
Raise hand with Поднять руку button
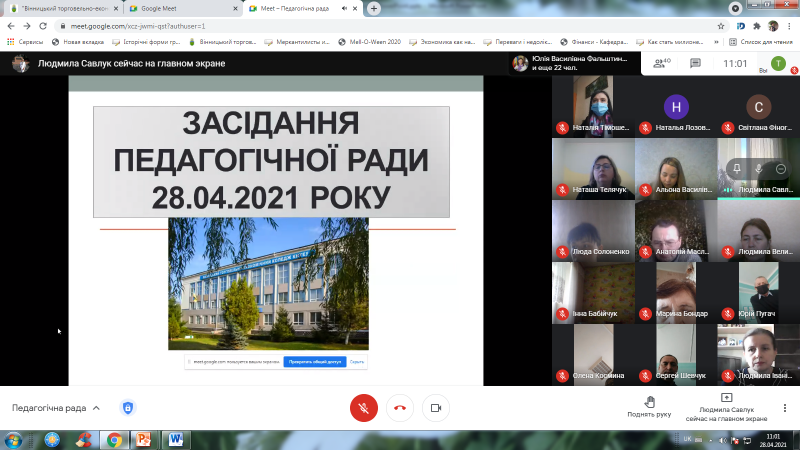[x=649, y=407]
